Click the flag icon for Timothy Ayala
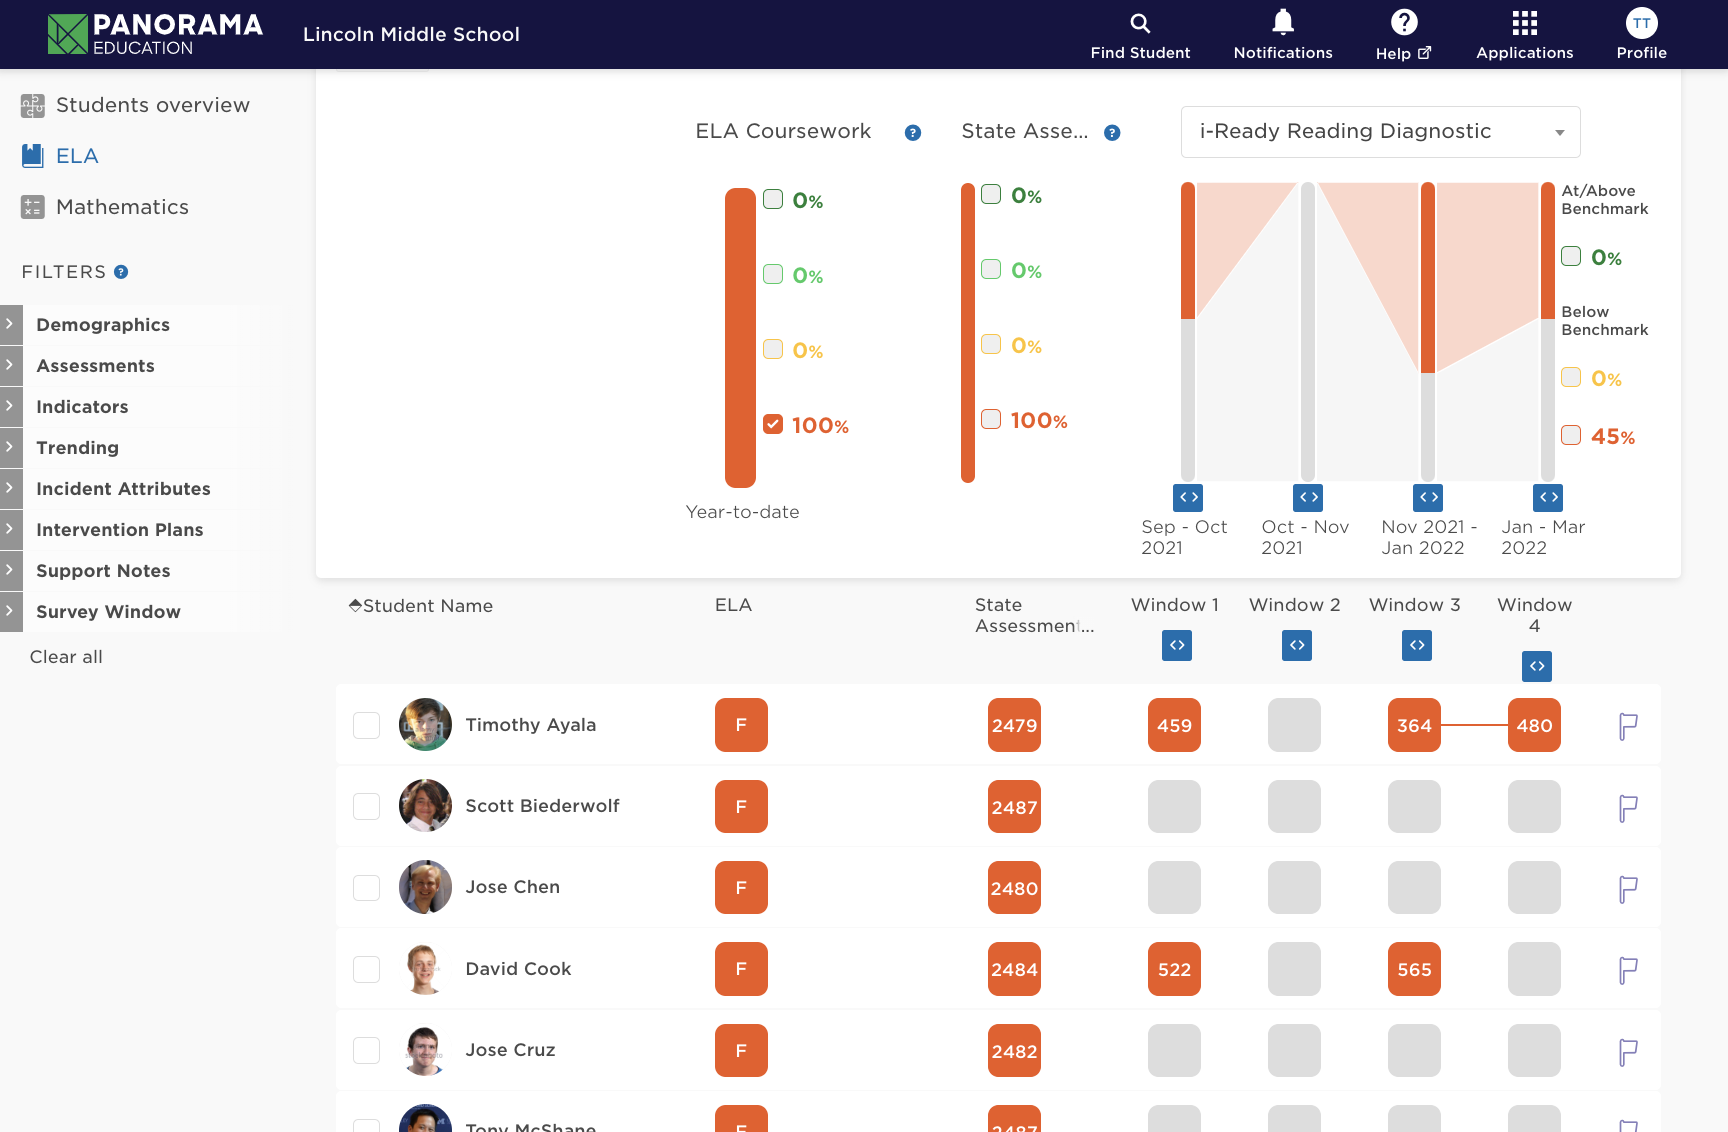 pyautogui.click(x=1628, y=726)
